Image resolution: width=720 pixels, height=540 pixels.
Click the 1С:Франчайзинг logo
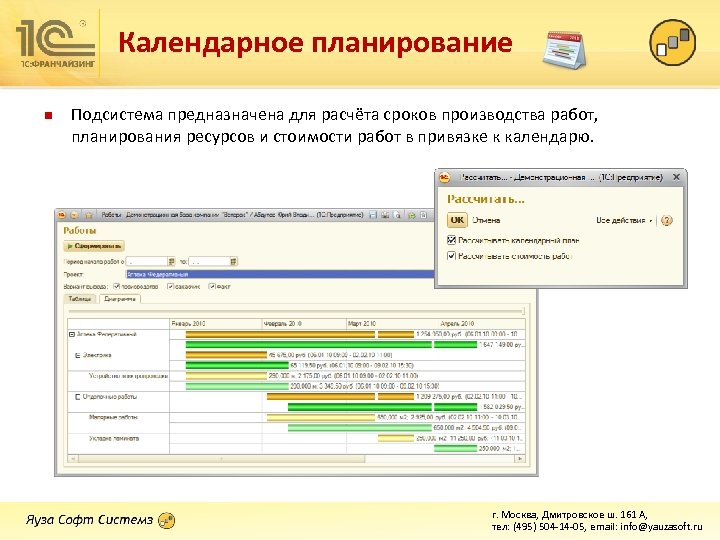pos(56,44)
